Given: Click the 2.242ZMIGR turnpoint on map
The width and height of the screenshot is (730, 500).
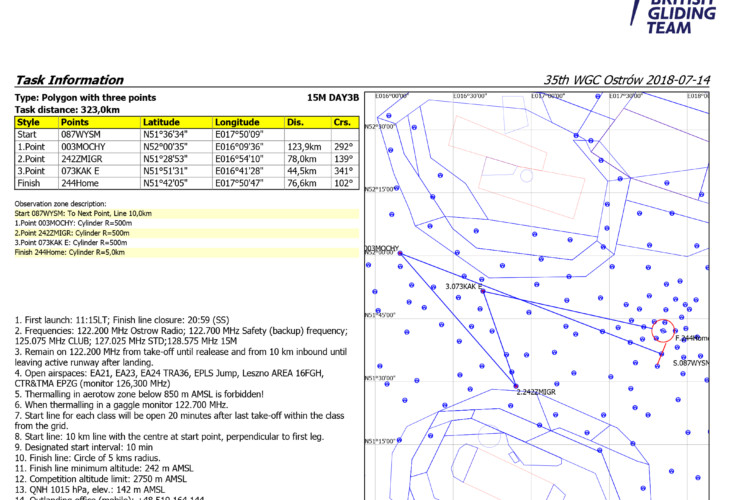Looking at the screenshot, I should coord(515,386).
